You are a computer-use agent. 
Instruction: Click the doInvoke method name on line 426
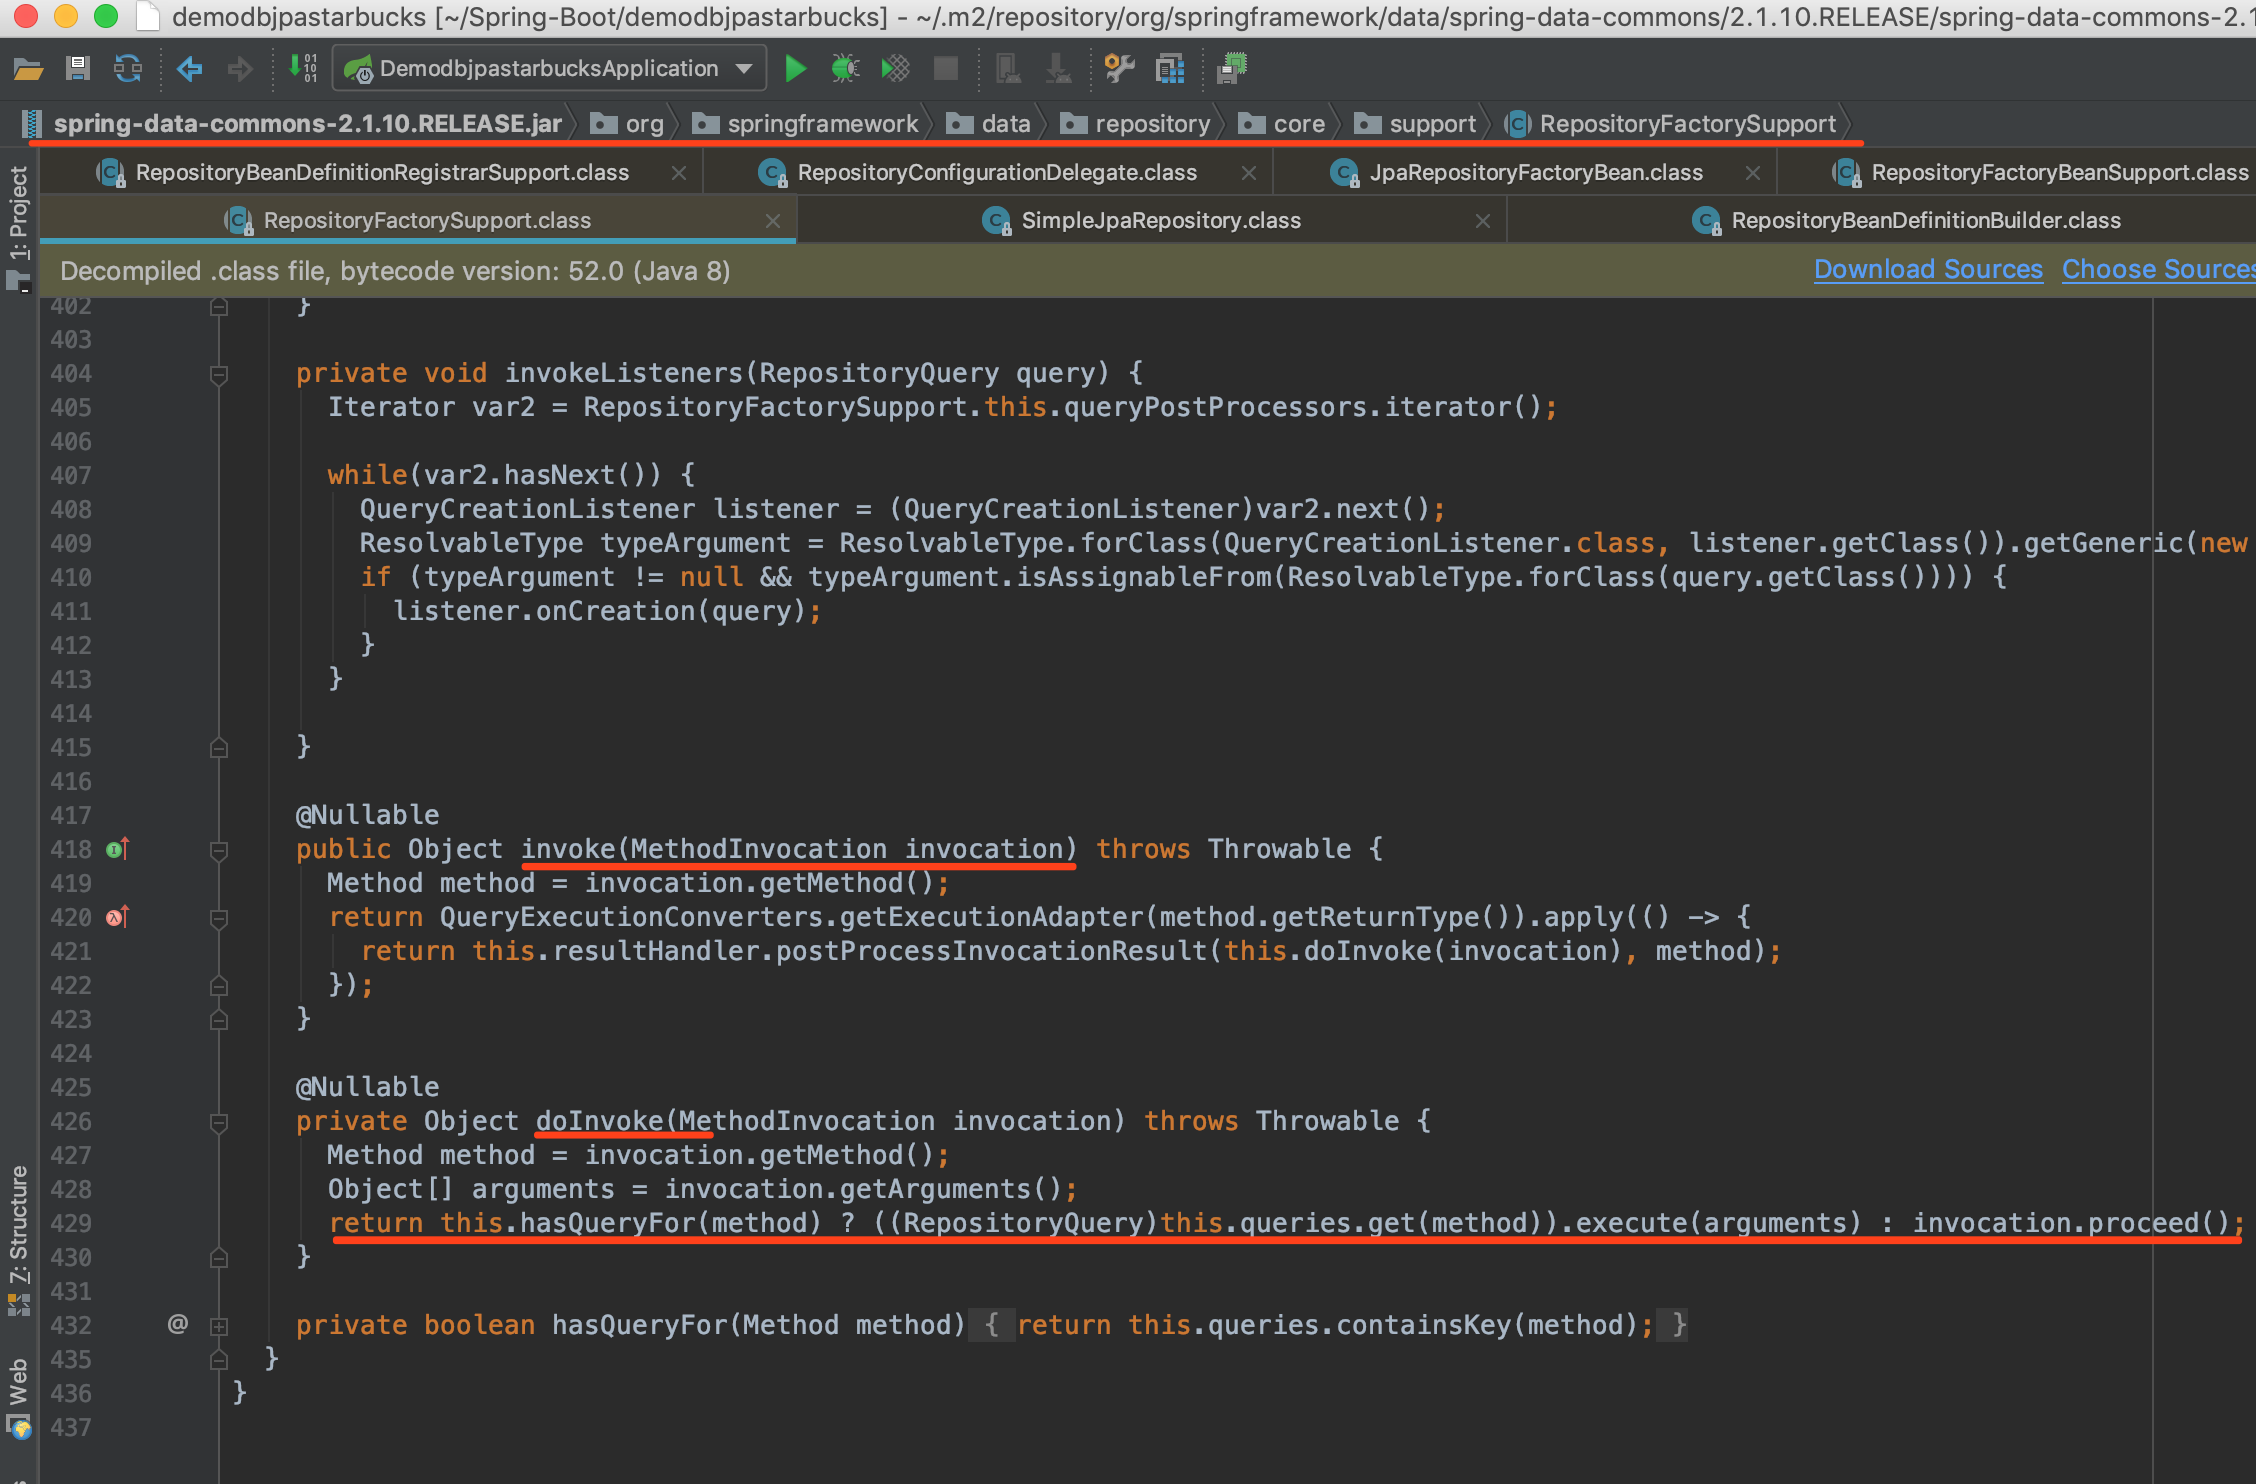coord(599,1121)
